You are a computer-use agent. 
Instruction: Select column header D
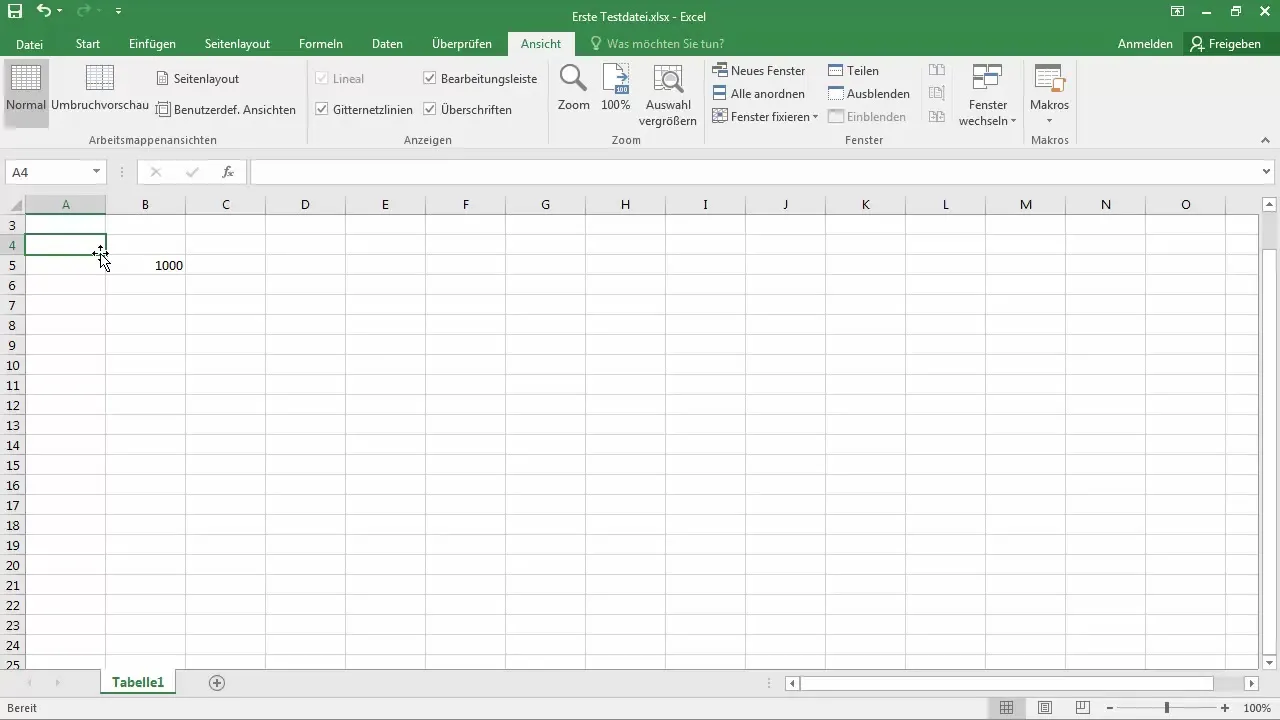pyautogui.click(x=305, y=205)
